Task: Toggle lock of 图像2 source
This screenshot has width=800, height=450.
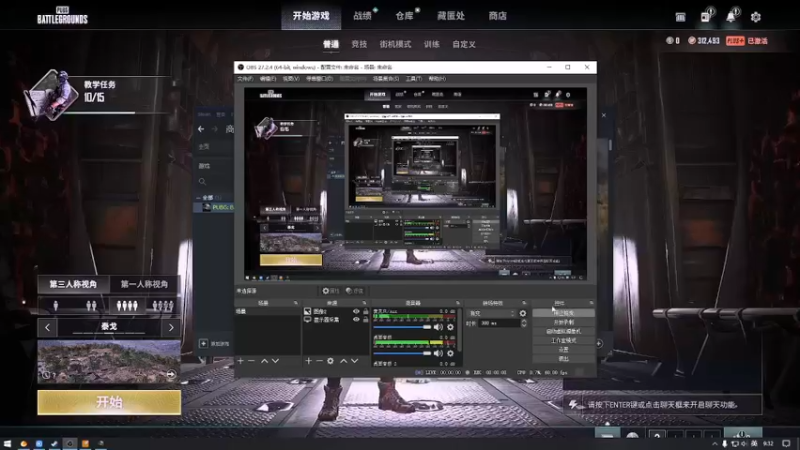Action: pos(365,311)
